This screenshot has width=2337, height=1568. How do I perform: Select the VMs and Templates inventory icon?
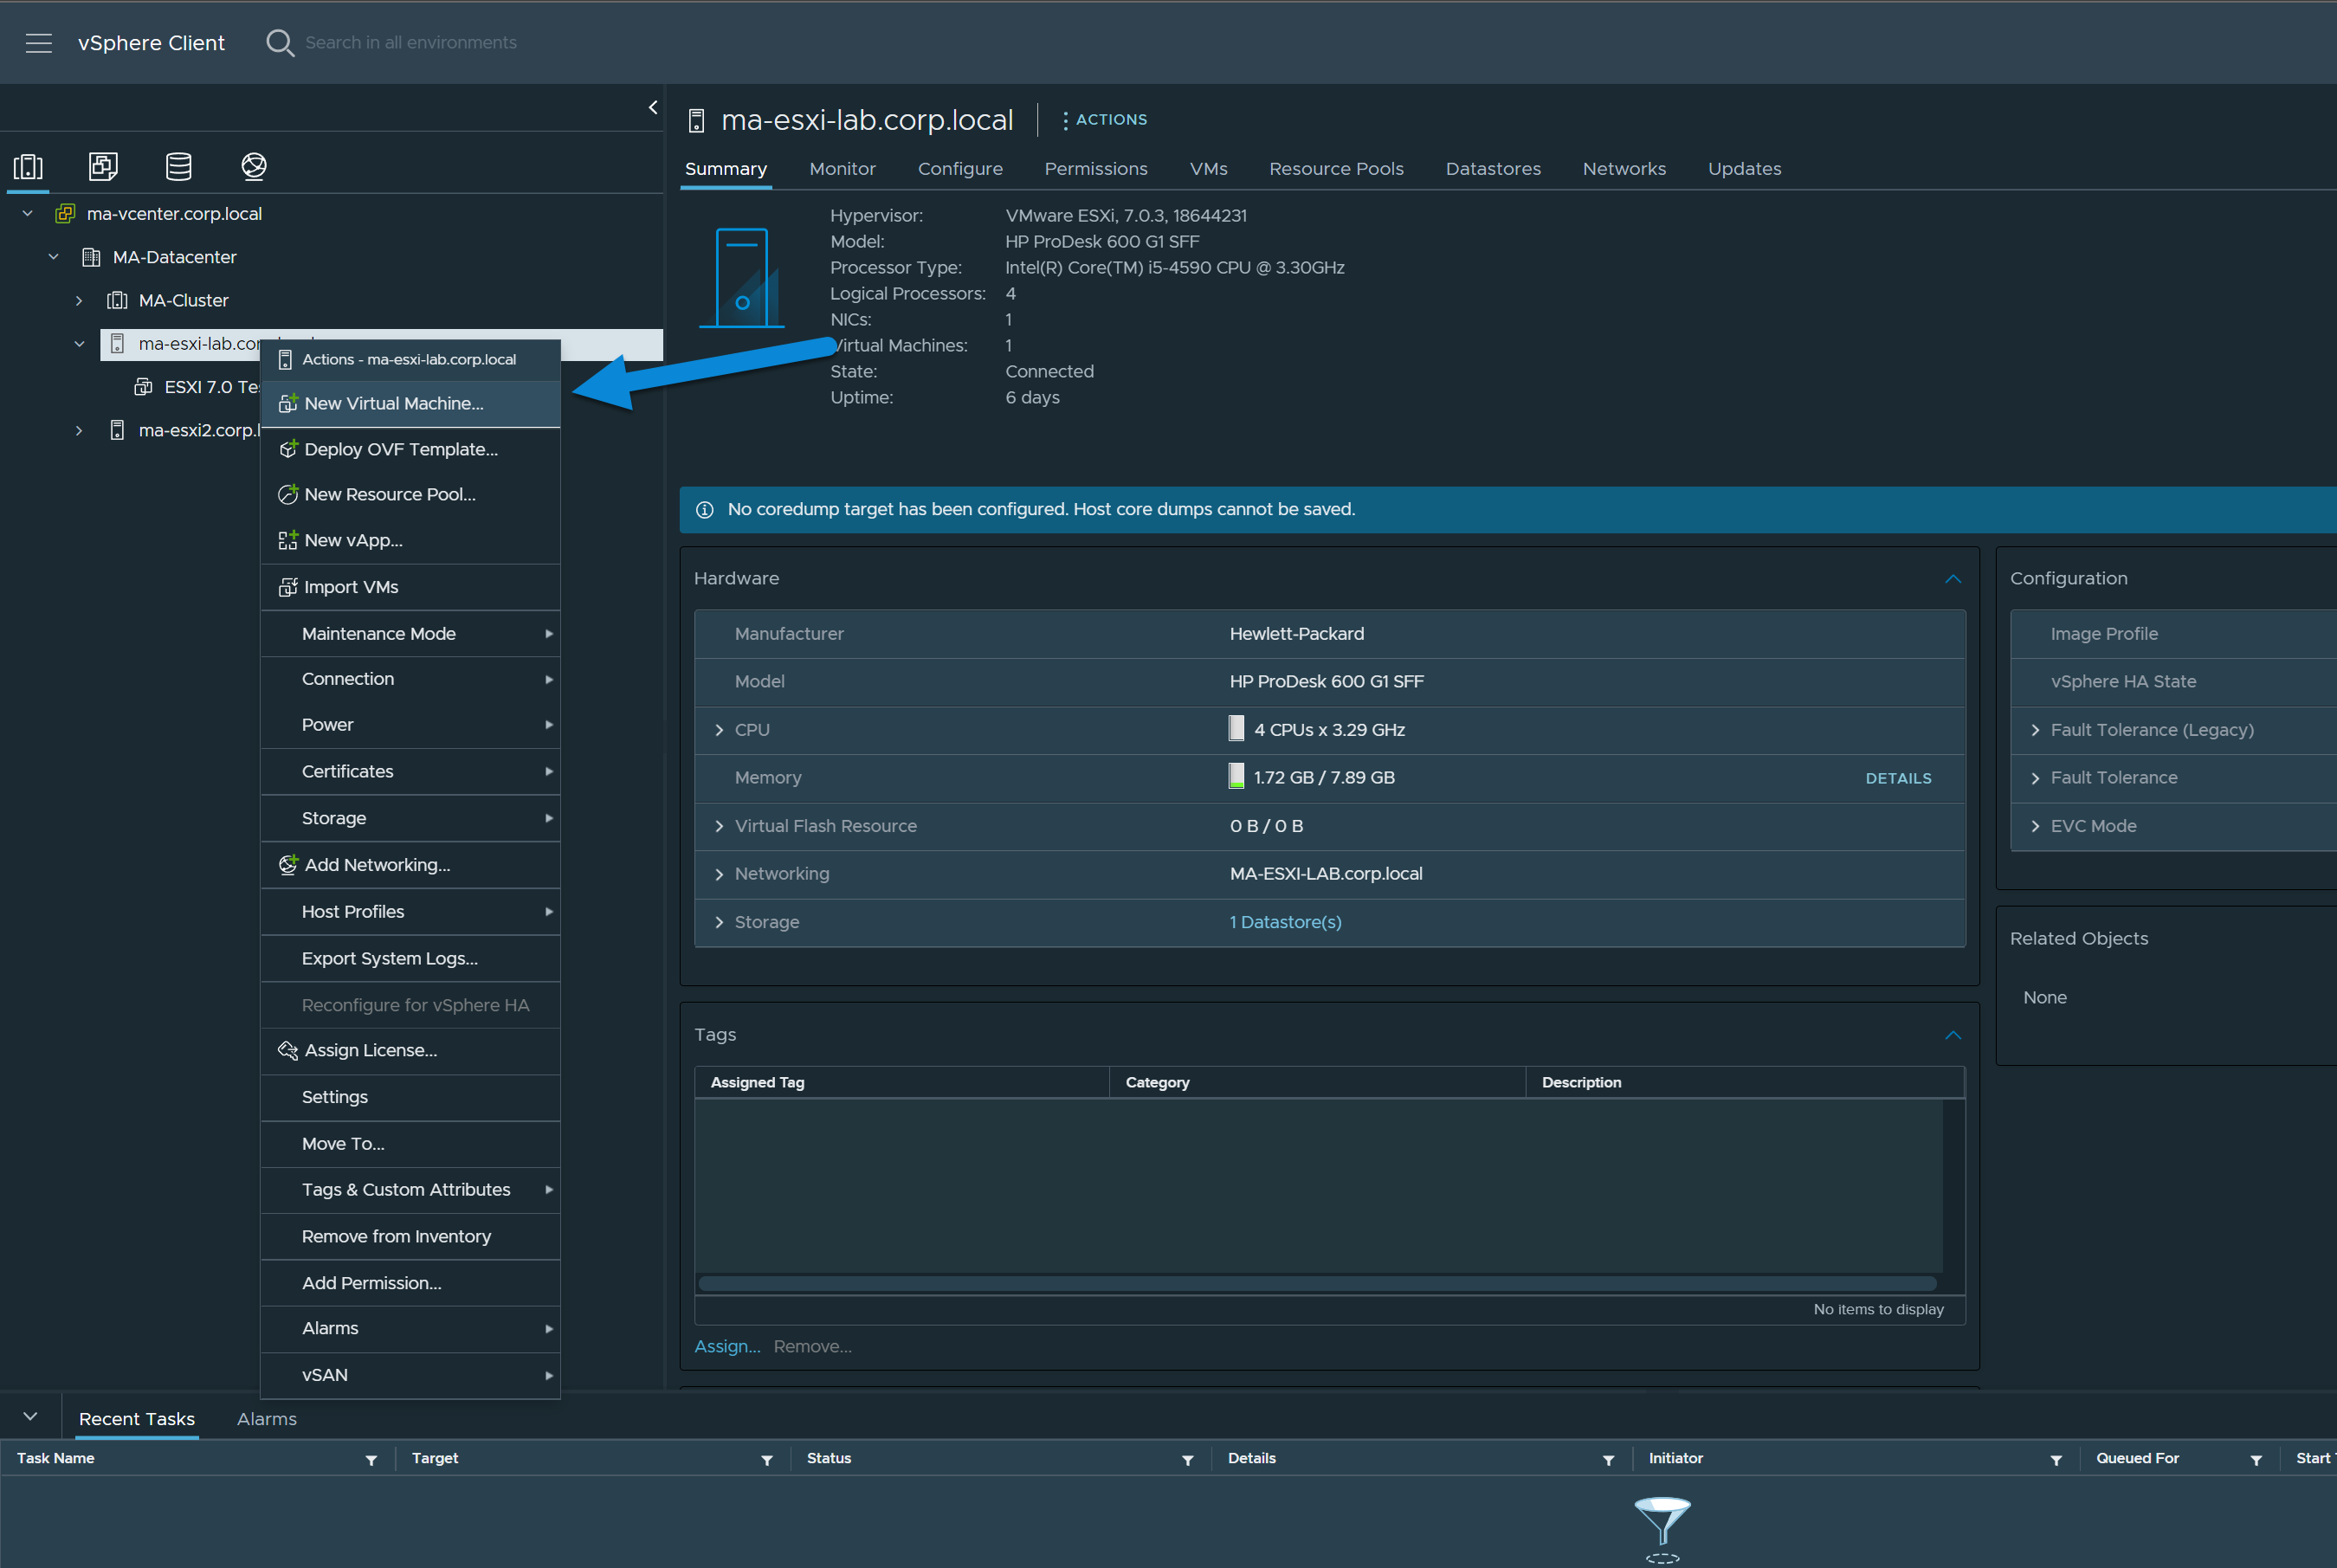click(x=103, y=166)
